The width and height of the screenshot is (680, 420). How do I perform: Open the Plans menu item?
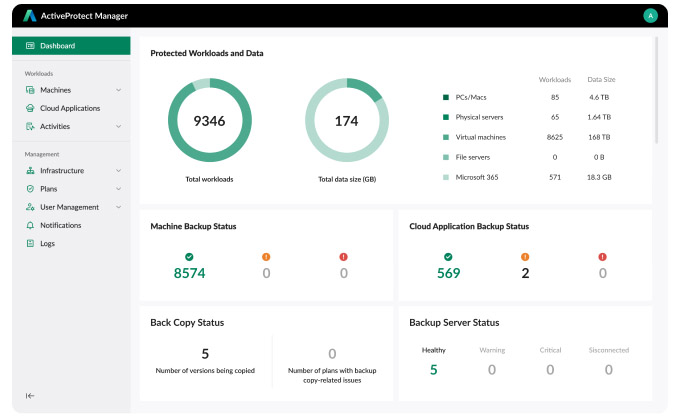click(x=49, y=189)
